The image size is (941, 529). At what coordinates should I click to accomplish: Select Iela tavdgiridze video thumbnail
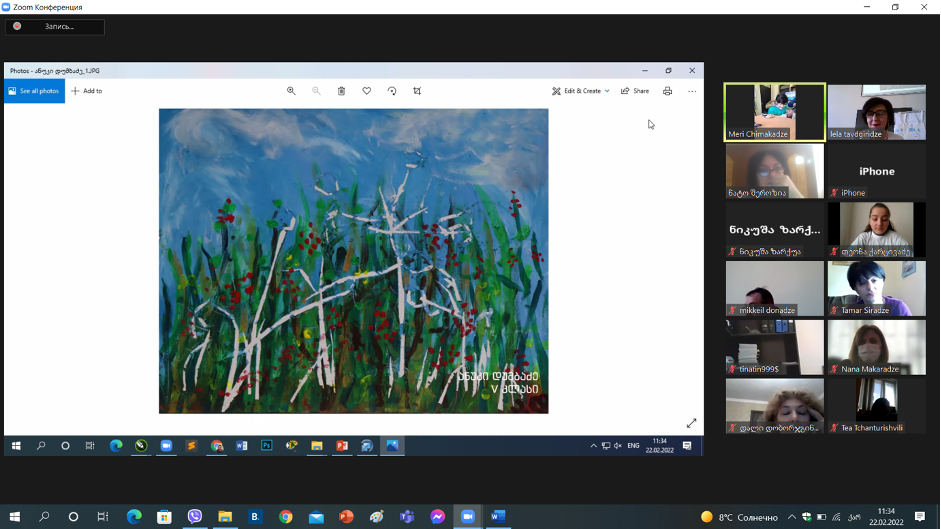(x=877, y=112)
